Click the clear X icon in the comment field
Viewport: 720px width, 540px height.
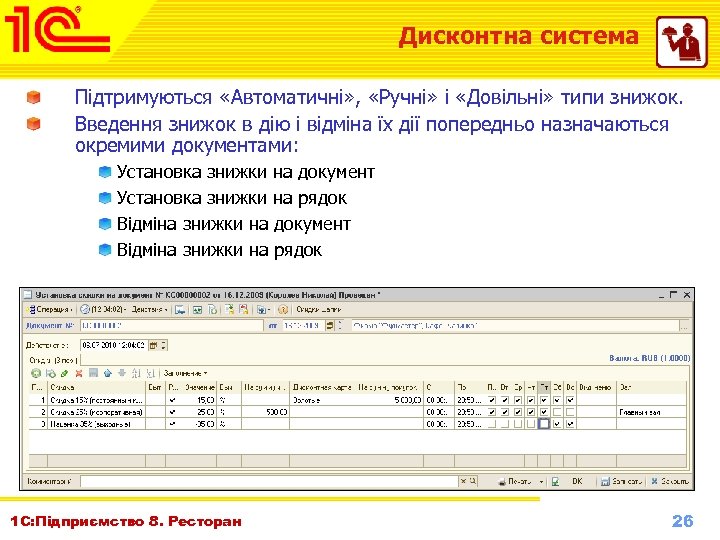(463, 481)
